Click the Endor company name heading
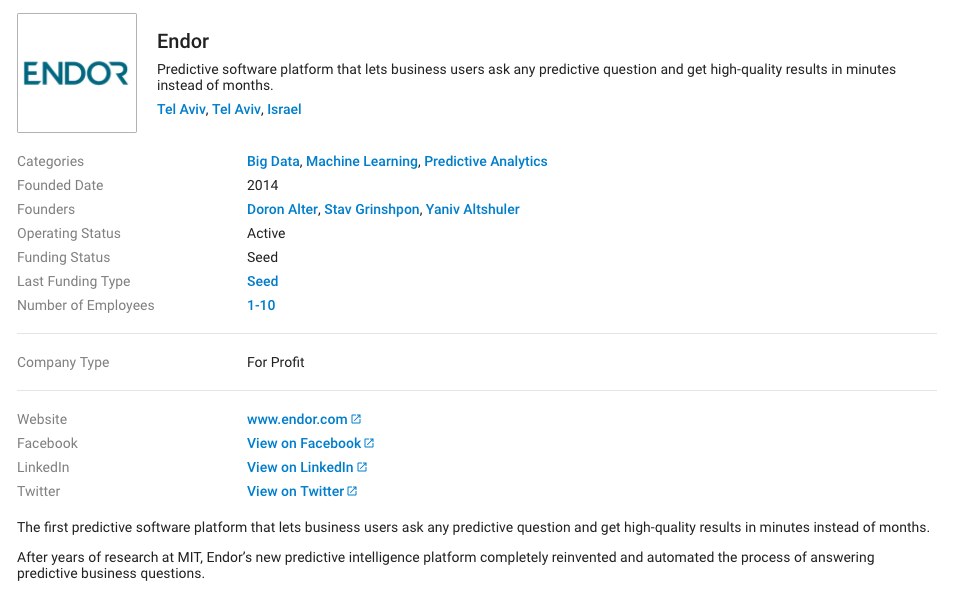957x594 pixels. pyautogui.click(x=183, y=41)
